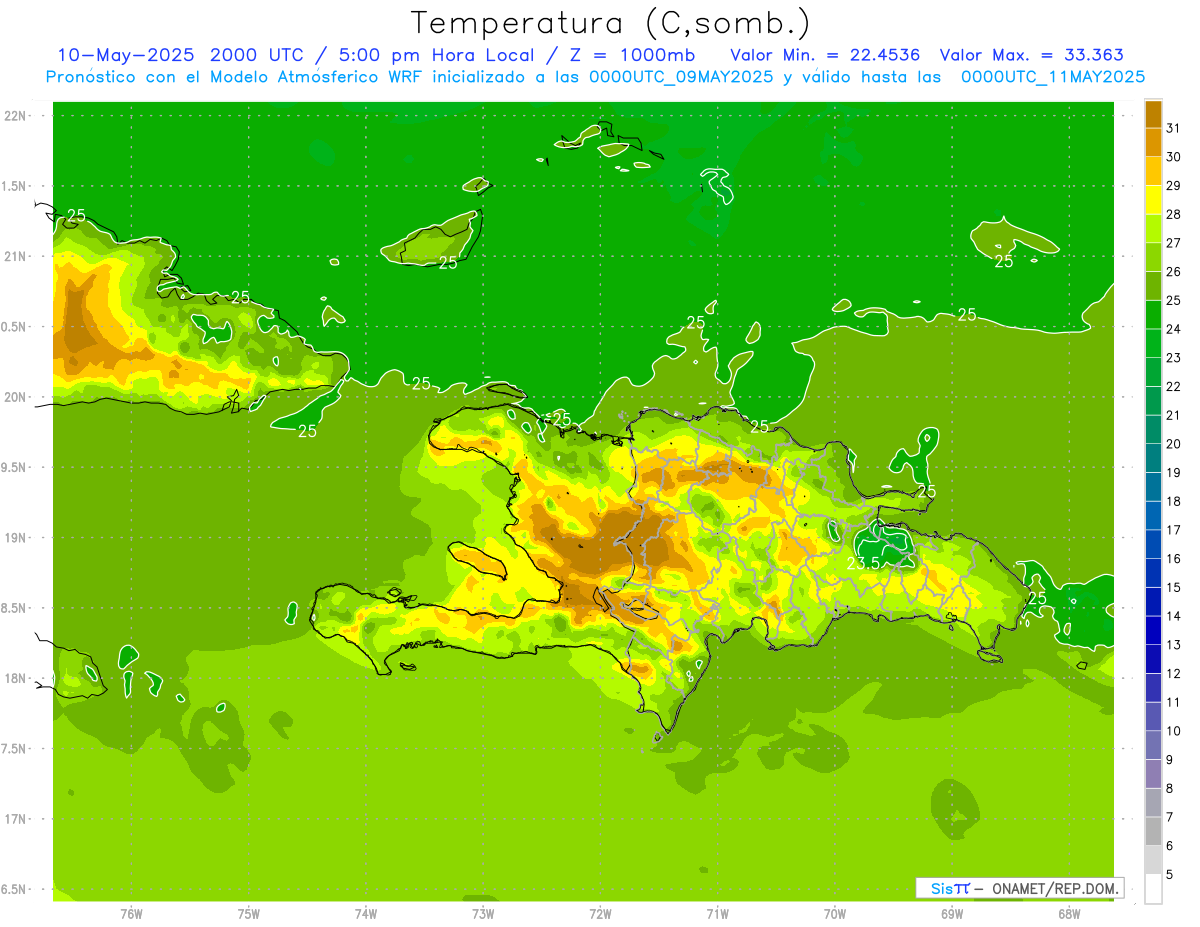Select 'Valor Max. = 33.363' value
The height and width of the screenshot is (927, 1200).
[x=1031, y=55]
